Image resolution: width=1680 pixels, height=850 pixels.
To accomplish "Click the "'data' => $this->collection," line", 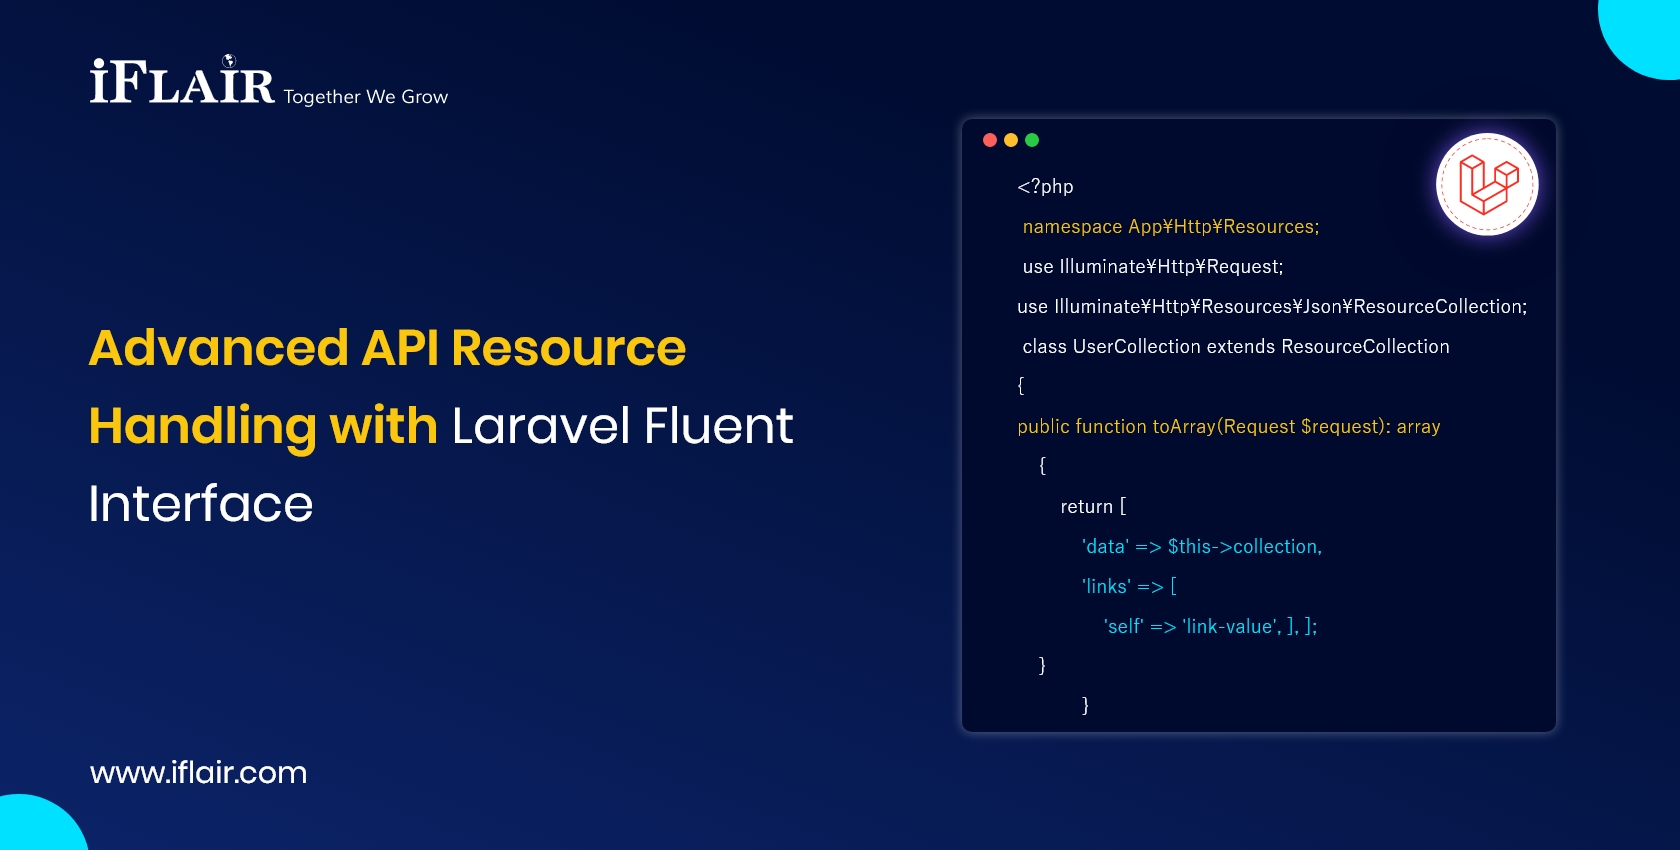I will pyautogui.click(x=1202, y=547).
